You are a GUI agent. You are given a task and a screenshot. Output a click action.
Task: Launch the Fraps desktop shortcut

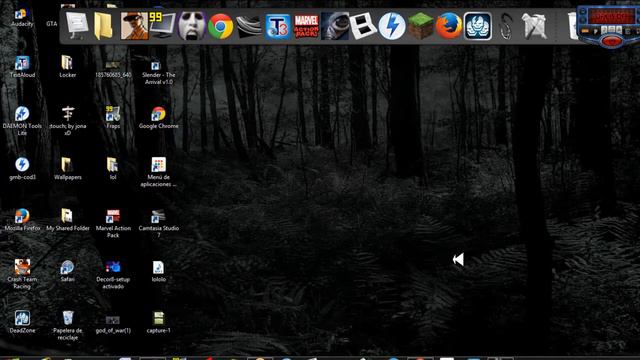[x=113, y=118]
